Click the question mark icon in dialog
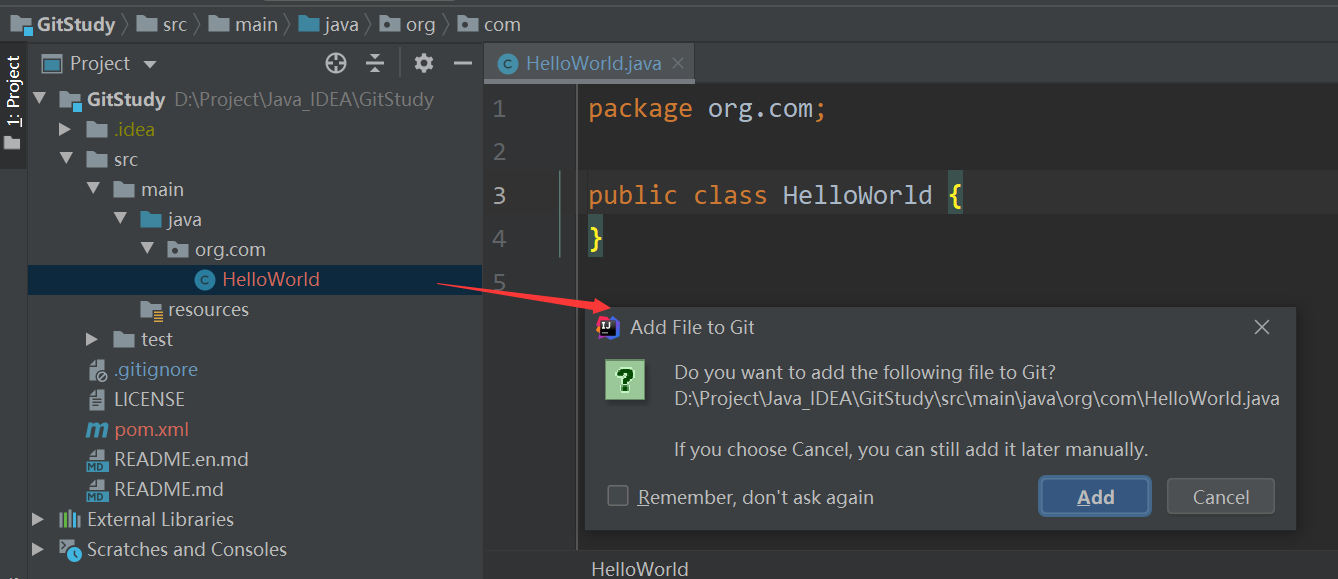 click(625, 380)
